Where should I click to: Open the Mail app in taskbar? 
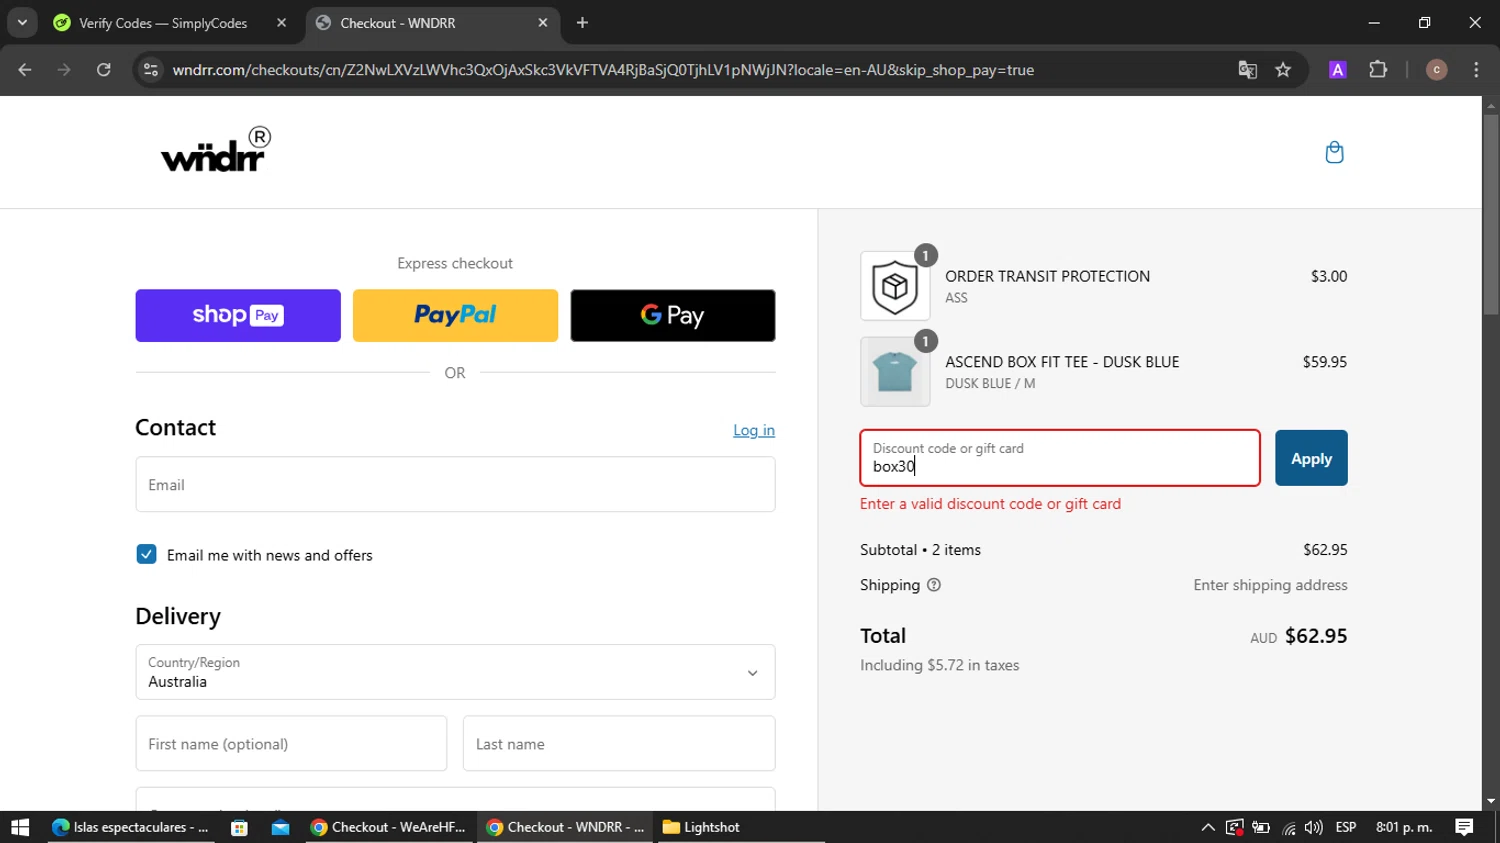click(x=280, y=827)
